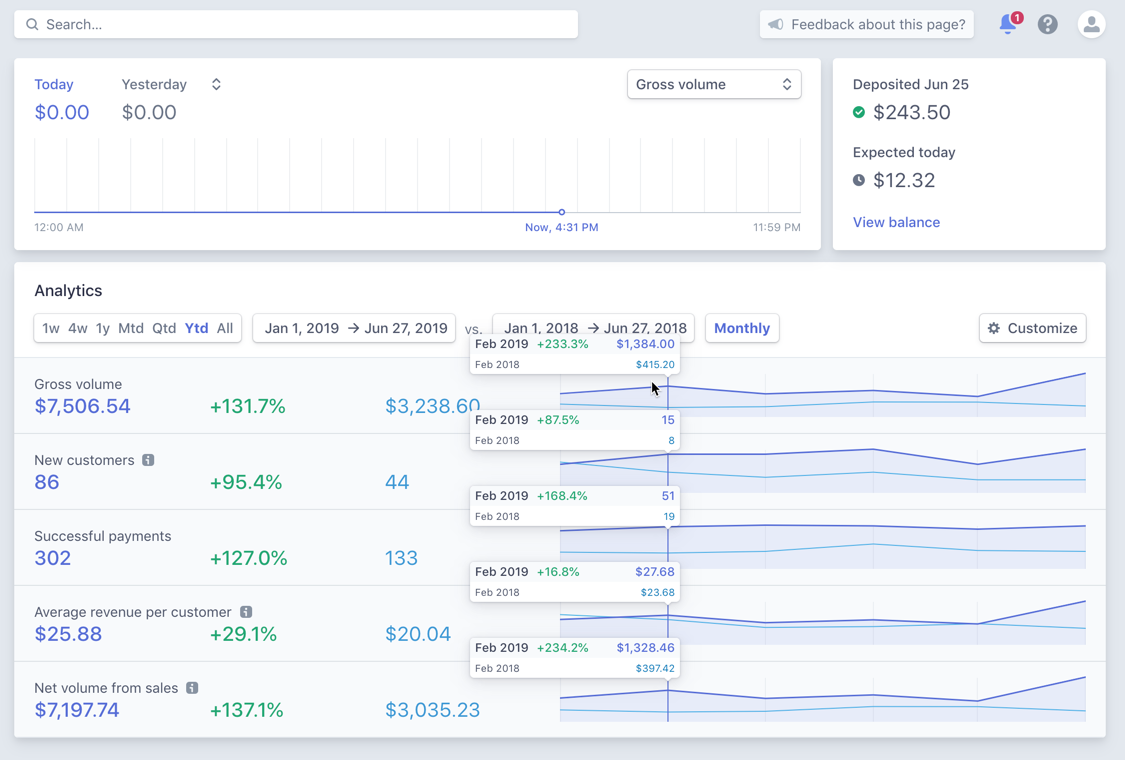Image resolution: width=1125 pixels, height=760 pixels.
Task: Click the +131.7% gross volume change
Action: tap(248, 406)
